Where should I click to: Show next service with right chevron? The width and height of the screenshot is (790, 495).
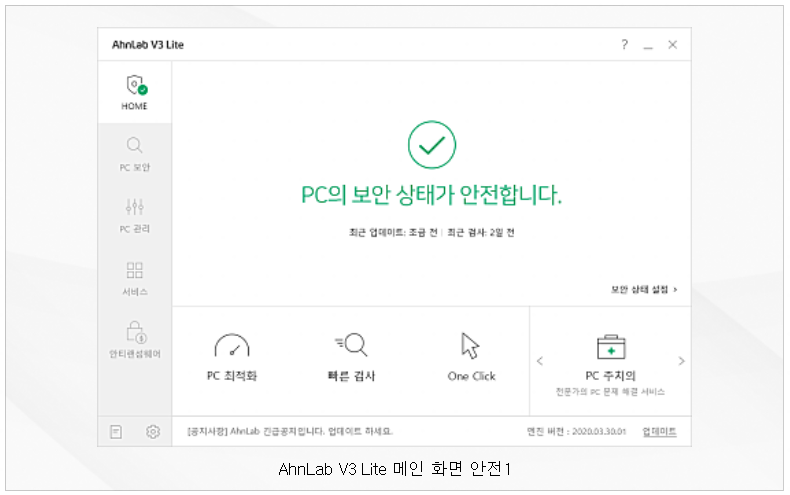click(x=681, y=361)
